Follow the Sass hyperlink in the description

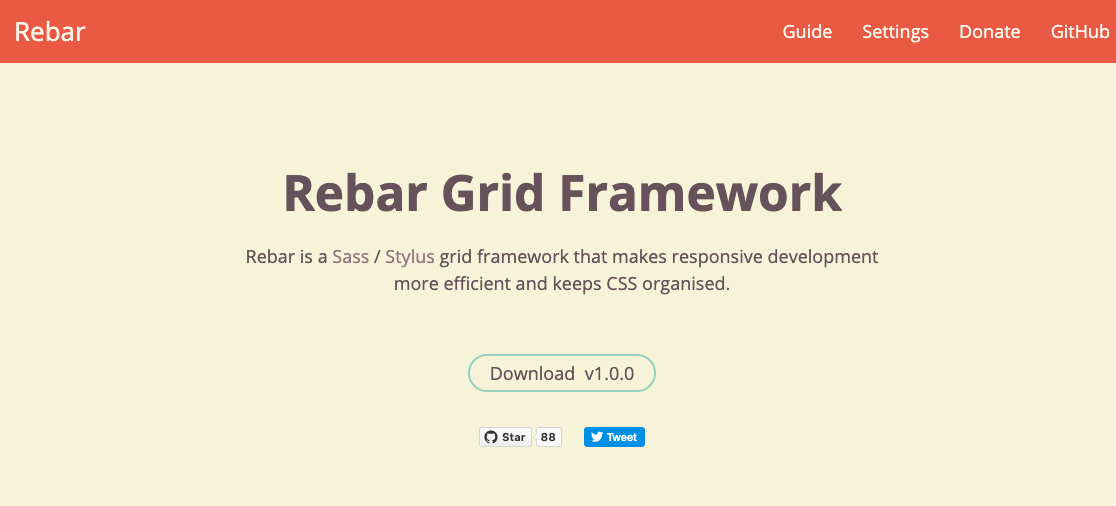pos(350,257)
